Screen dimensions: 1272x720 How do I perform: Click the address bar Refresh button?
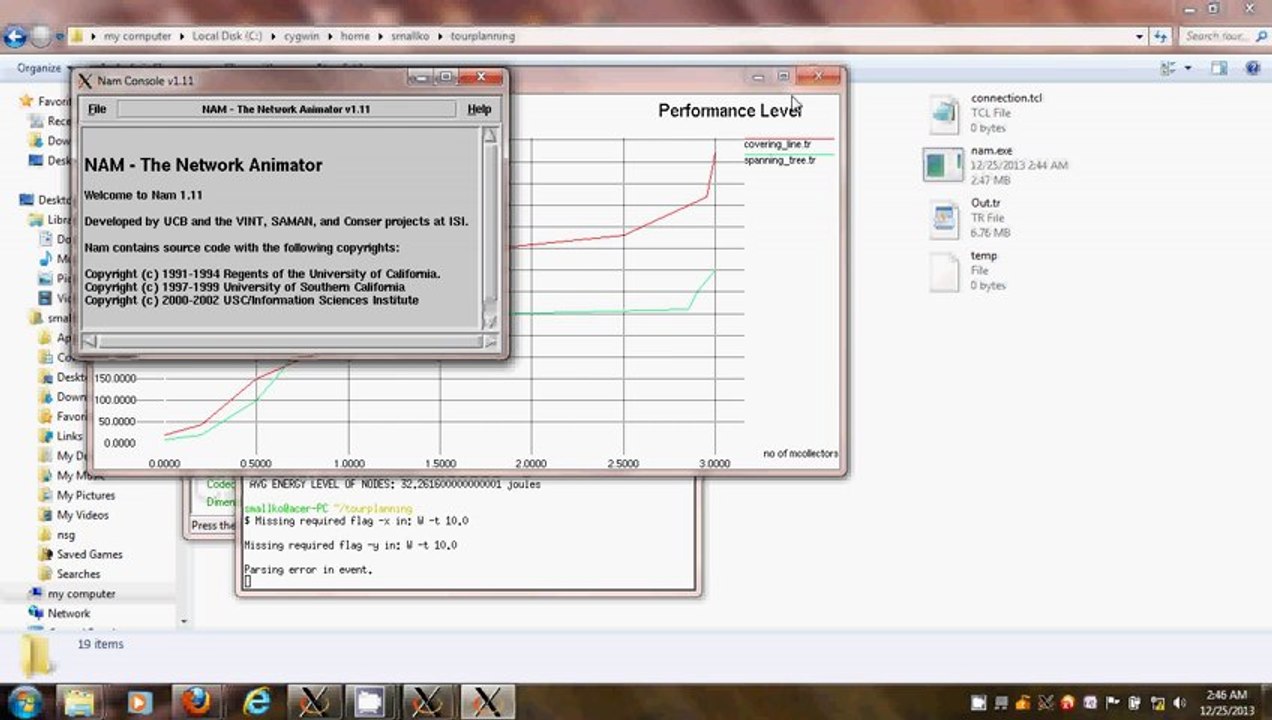click(x=1160, y=36)
